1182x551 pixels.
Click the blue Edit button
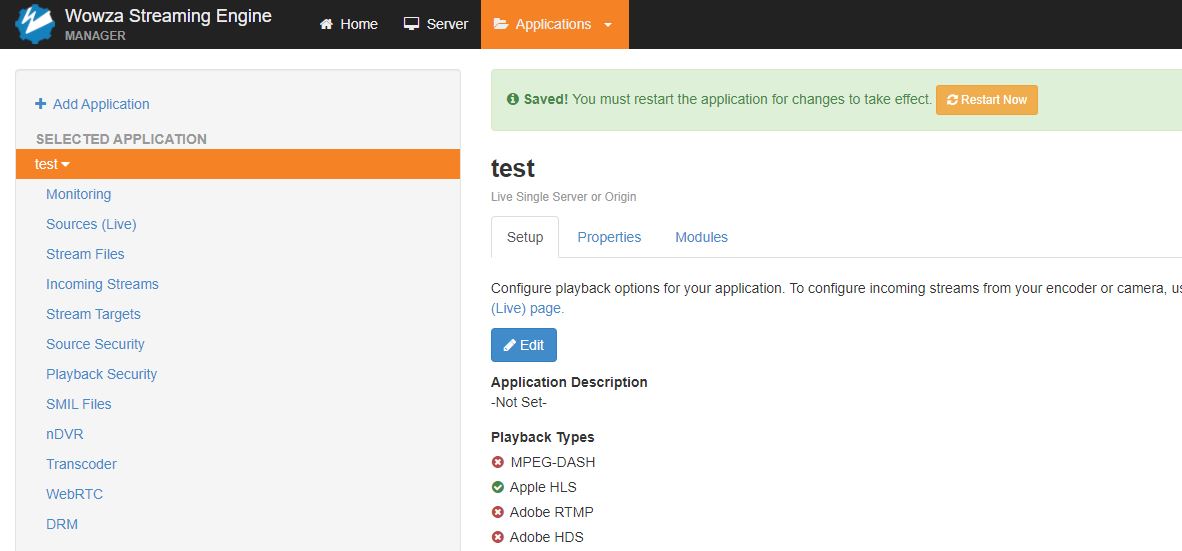[x=524, y=345]
